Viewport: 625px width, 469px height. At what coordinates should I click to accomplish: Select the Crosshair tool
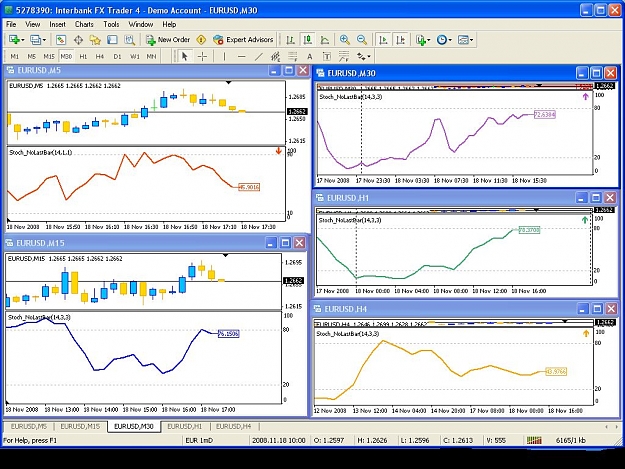coord(202,56)
